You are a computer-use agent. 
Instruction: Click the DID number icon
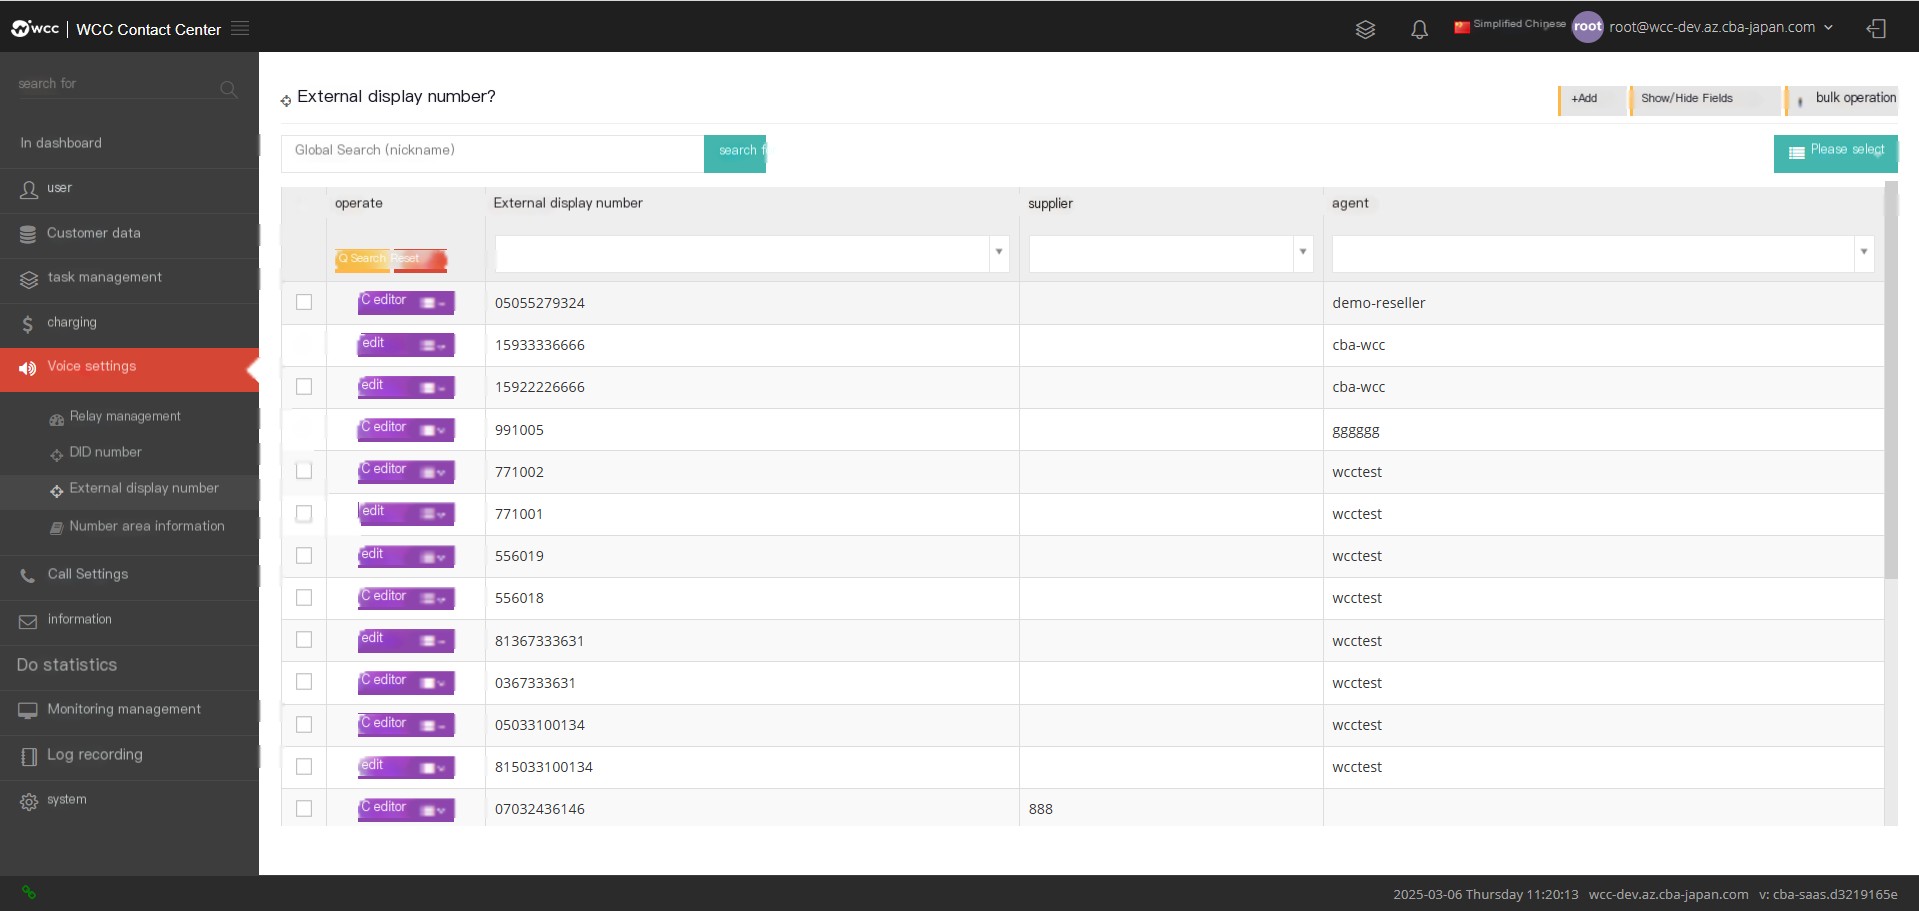click(56, 455)
